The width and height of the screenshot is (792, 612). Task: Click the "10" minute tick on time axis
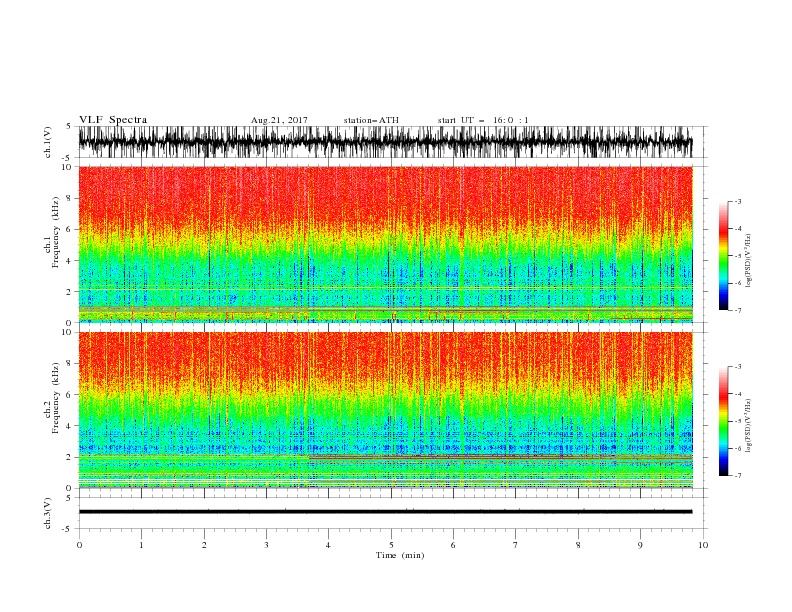pos(703,545)
